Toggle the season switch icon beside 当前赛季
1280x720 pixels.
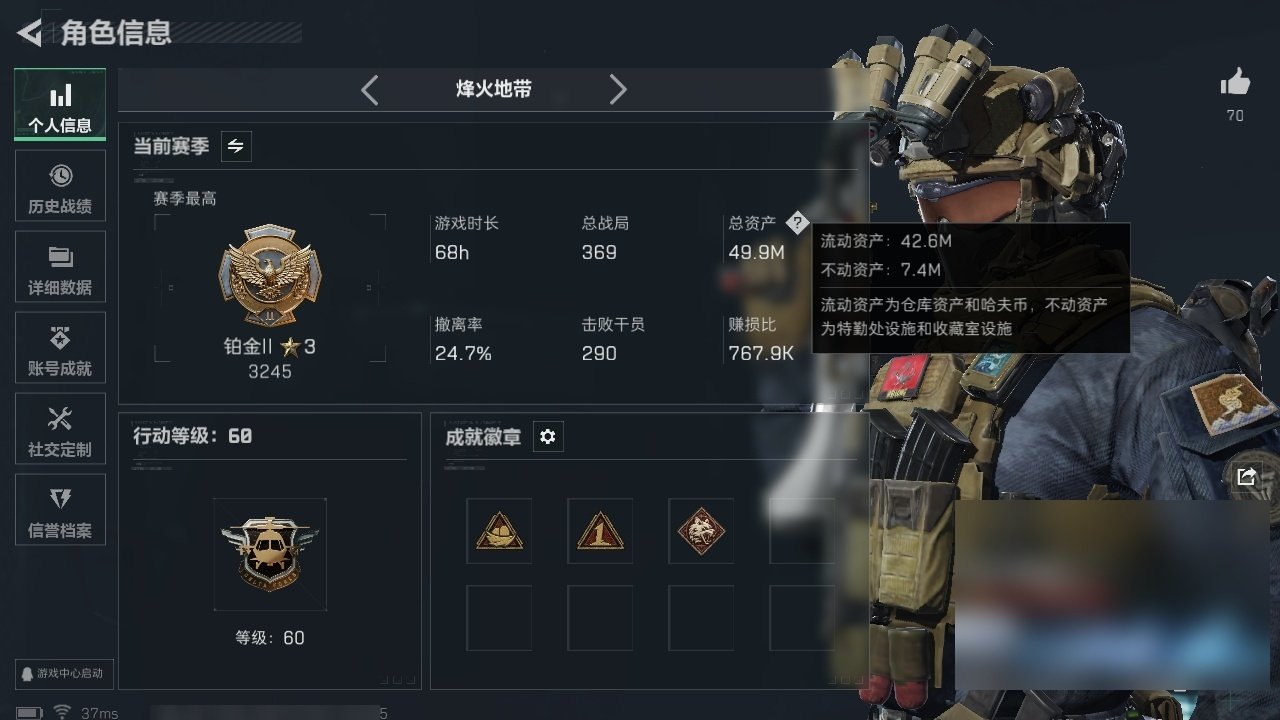pyautogui.click(x=235, y=146)
